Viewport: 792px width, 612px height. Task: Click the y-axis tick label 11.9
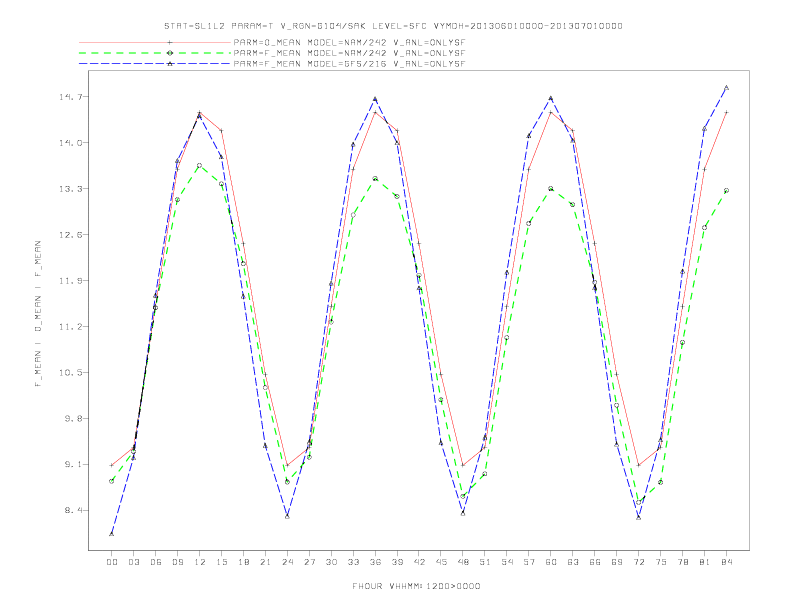click(69, 281)
